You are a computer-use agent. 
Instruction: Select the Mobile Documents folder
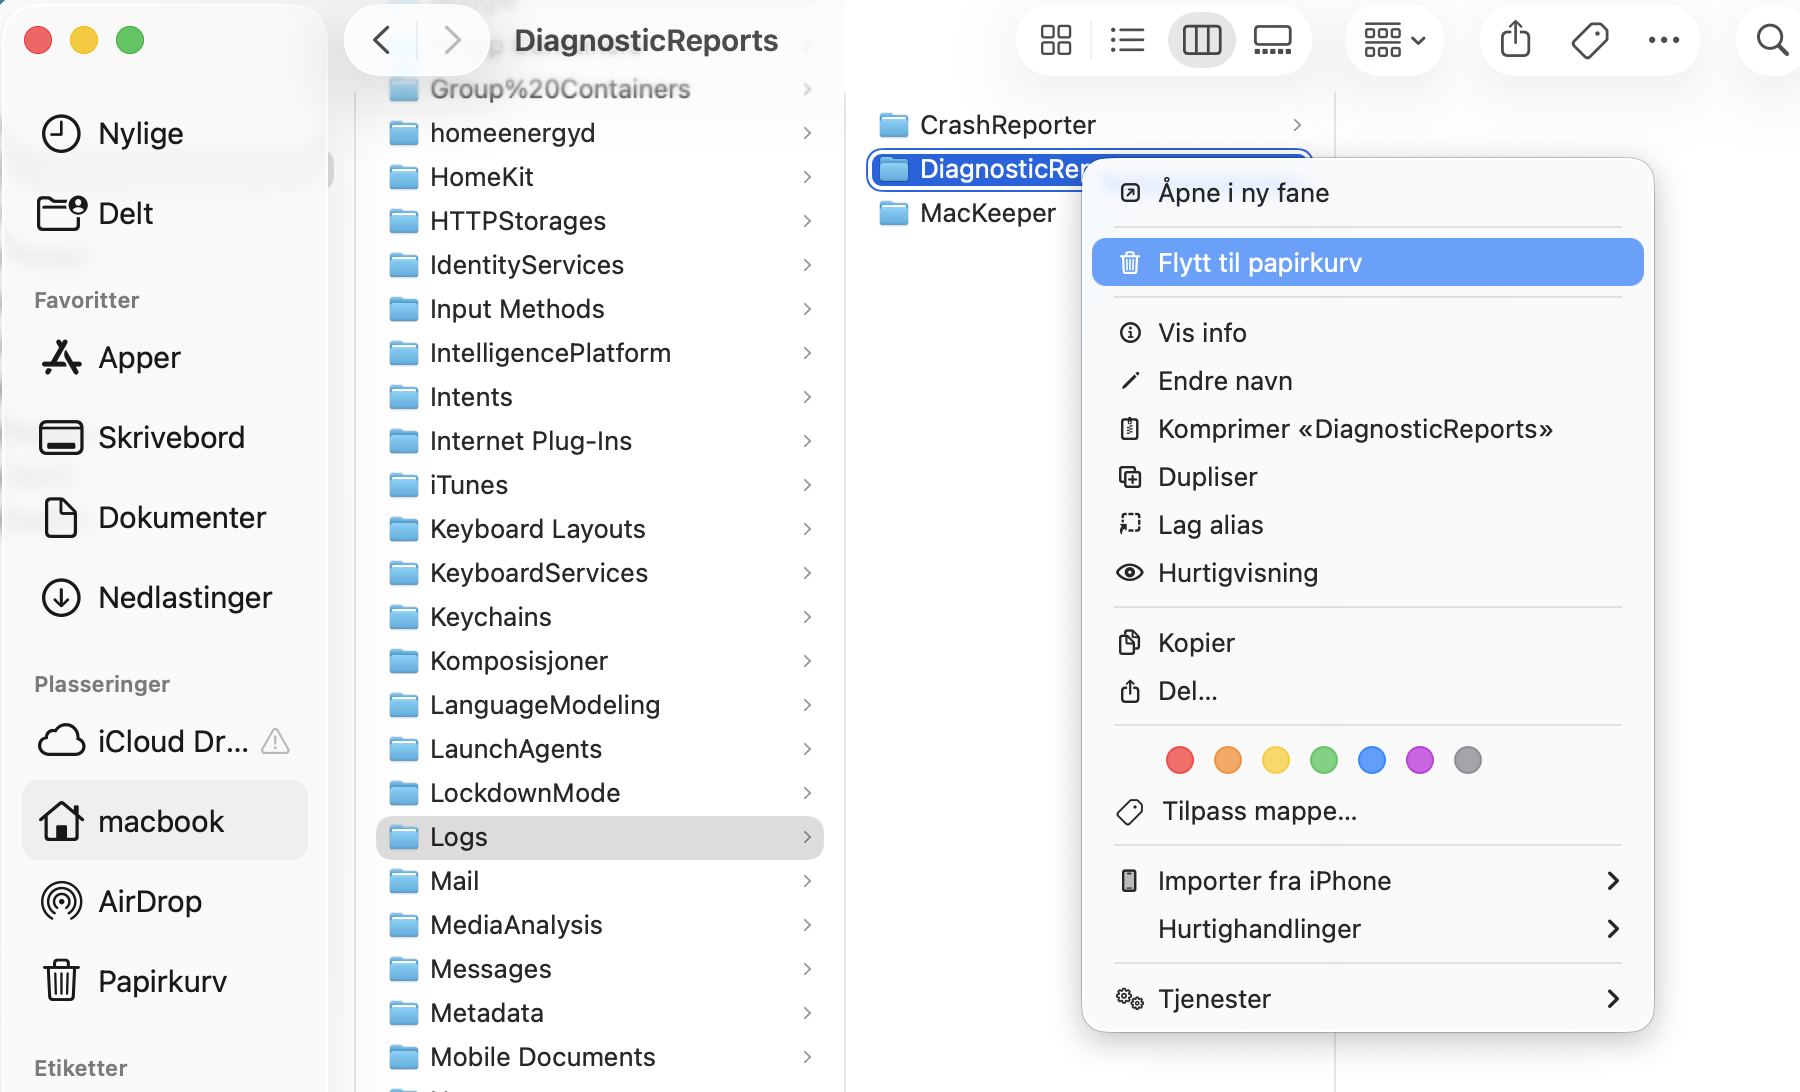pos(600,1057)
